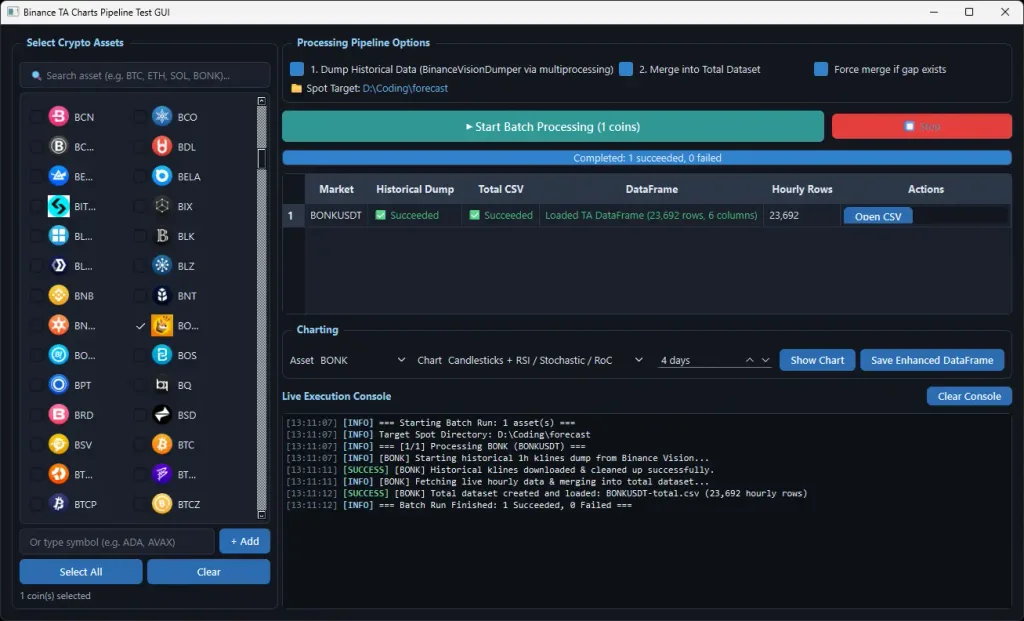Toggle Dump Historical Data checkbox
This screenshot has width=1024, height=621.
[296, 69]
